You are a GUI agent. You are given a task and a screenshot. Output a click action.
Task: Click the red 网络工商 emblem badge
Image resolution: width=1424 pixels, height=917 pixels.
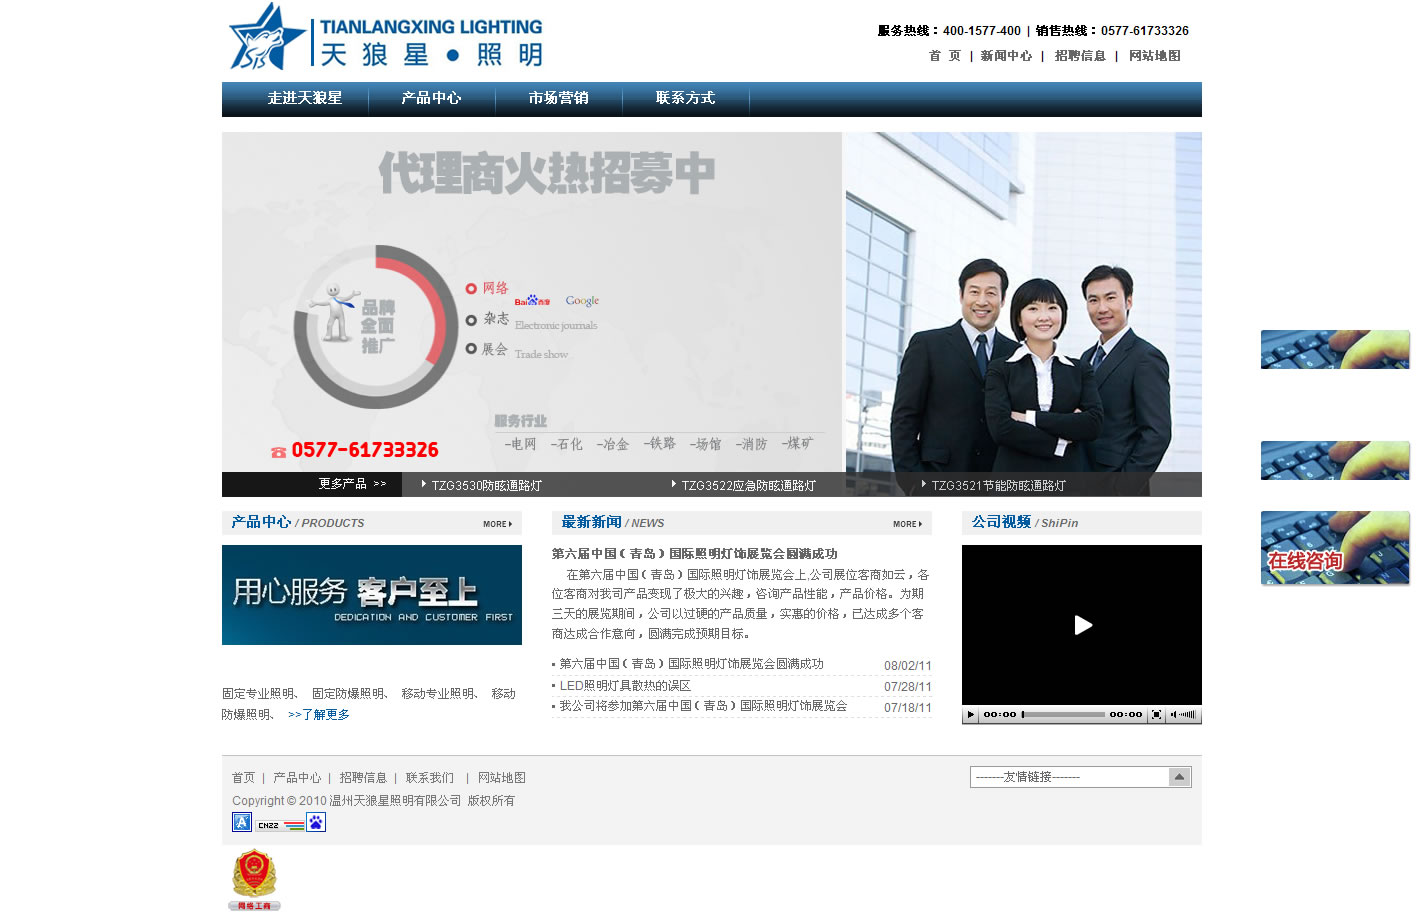254,879
